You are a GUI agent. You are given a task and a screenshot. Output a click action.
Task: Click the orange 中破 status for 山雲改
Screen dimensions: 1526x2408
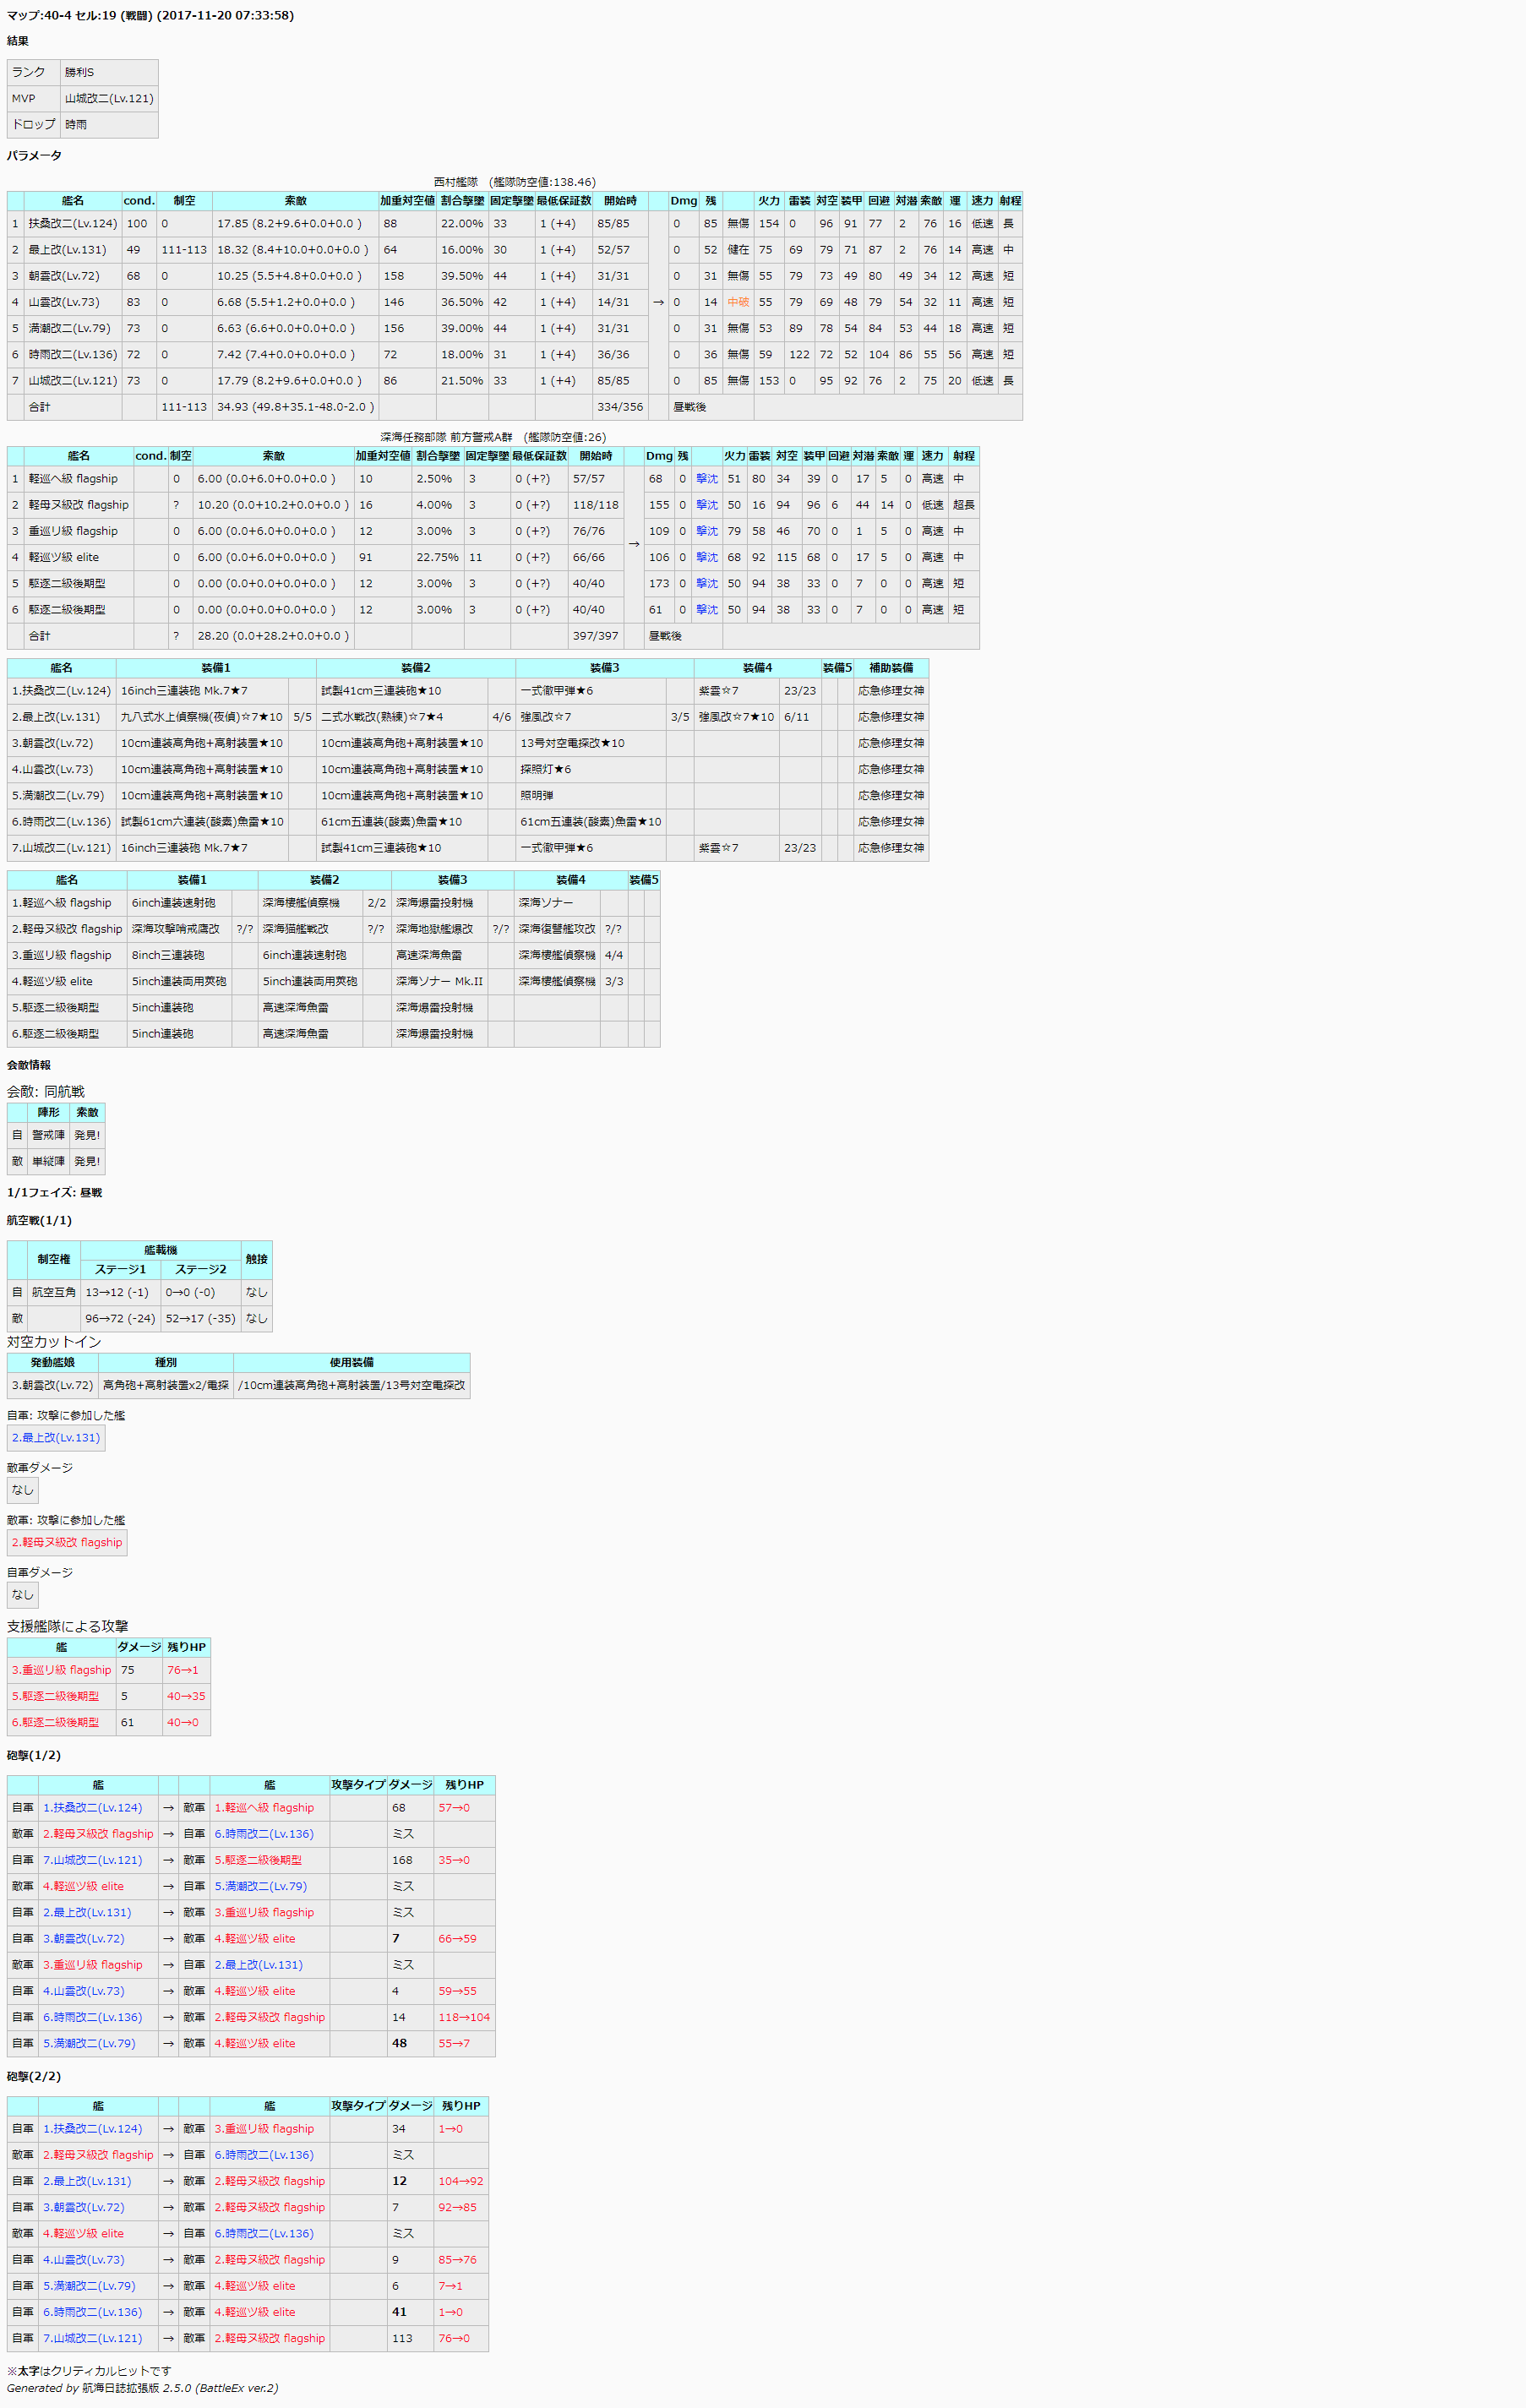(738, 302)
